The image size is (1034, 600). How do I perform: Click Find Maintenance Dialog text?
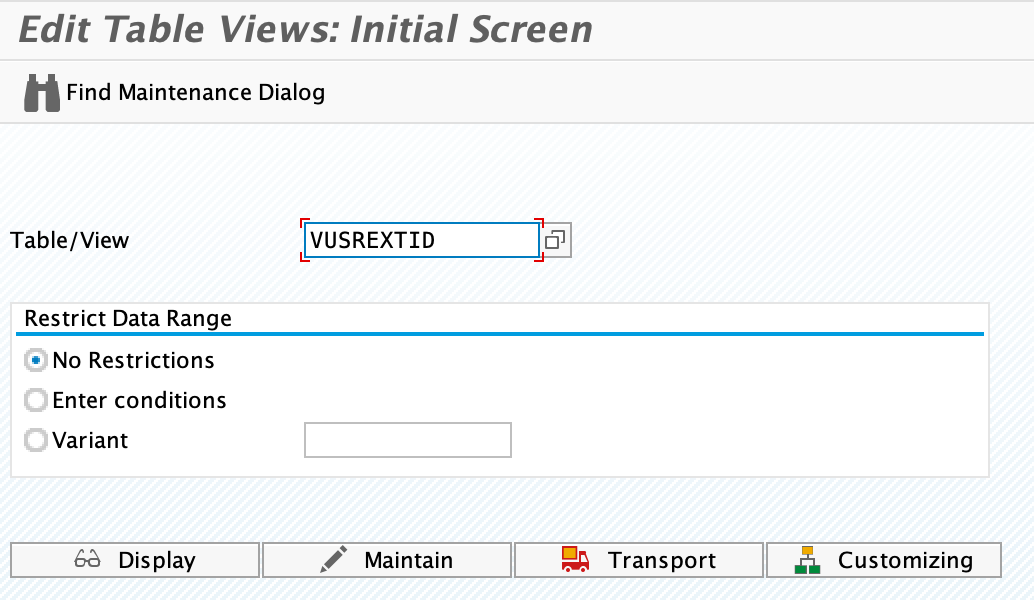pyautogui.click(x=195, y=92)
